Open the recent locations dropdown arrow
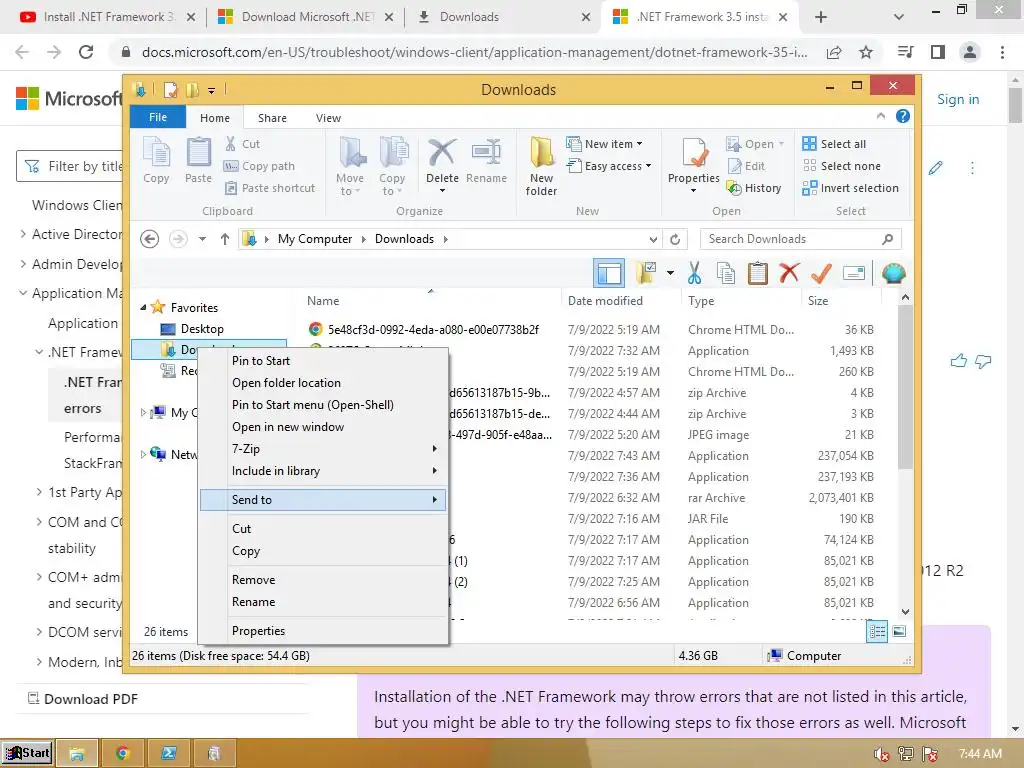 click(202, 239)
